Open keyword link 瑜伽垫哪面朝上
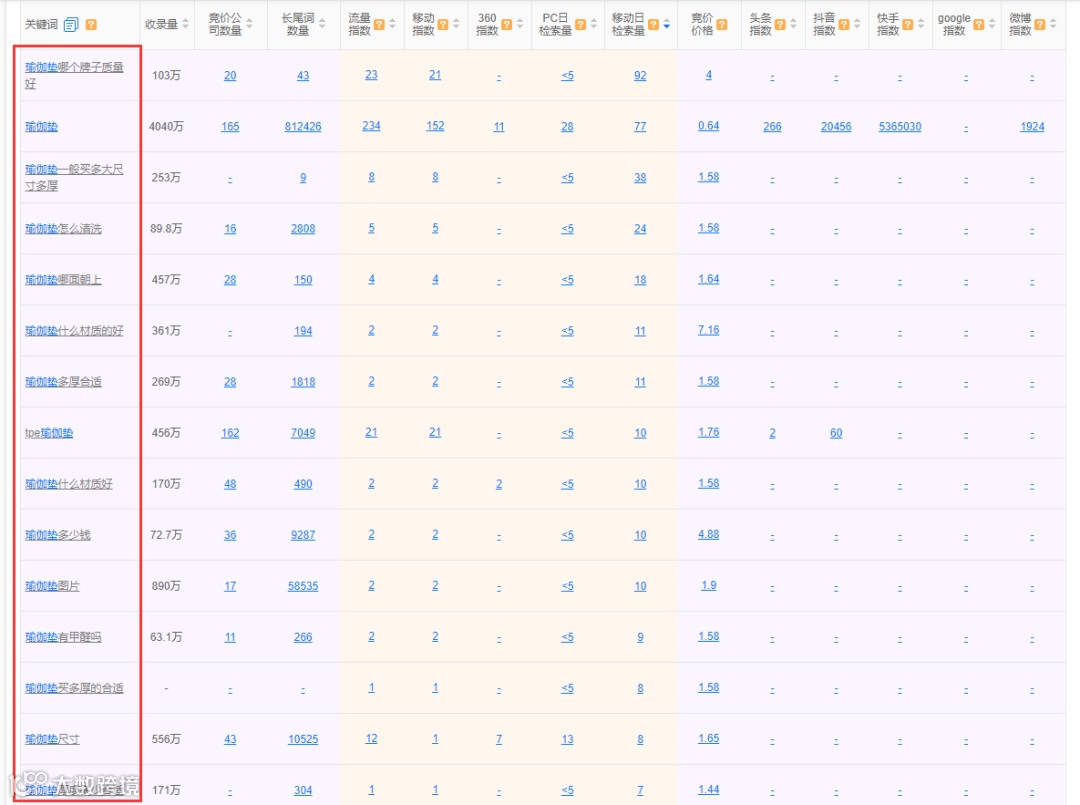This screenshot has height=805, width=1080. click(x=63, y=280)
